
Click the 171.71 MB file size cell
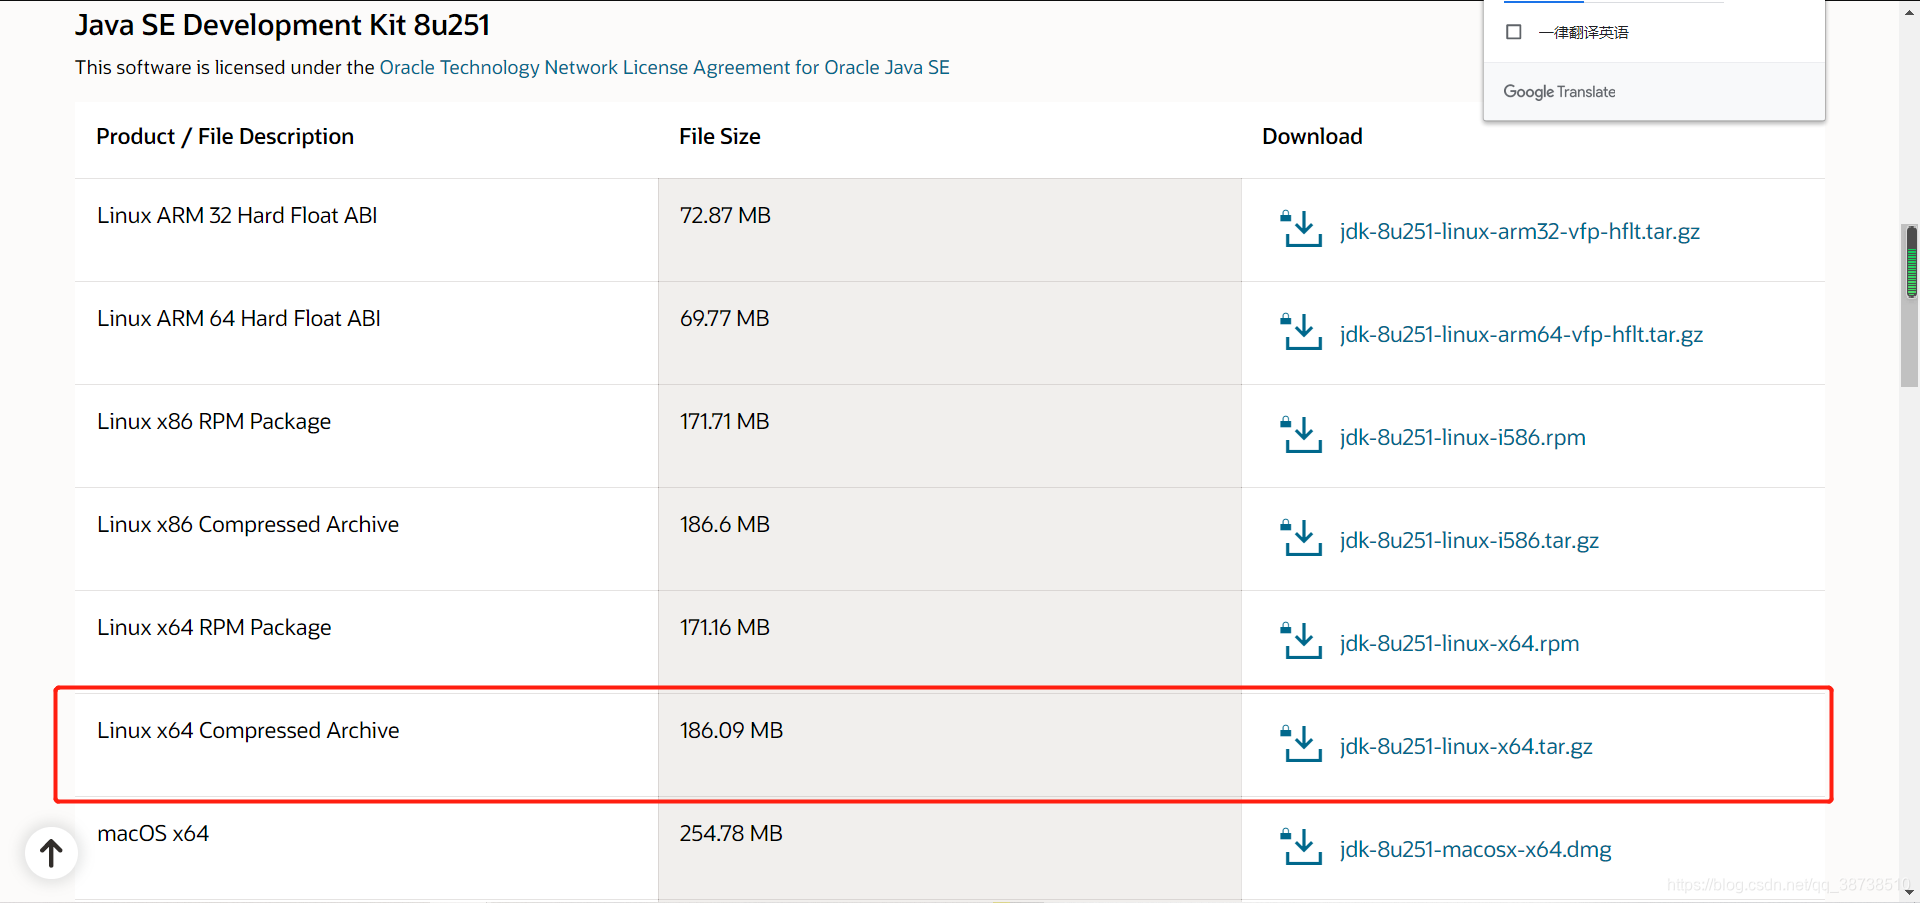pyautogui.click(x=950, y=436)
